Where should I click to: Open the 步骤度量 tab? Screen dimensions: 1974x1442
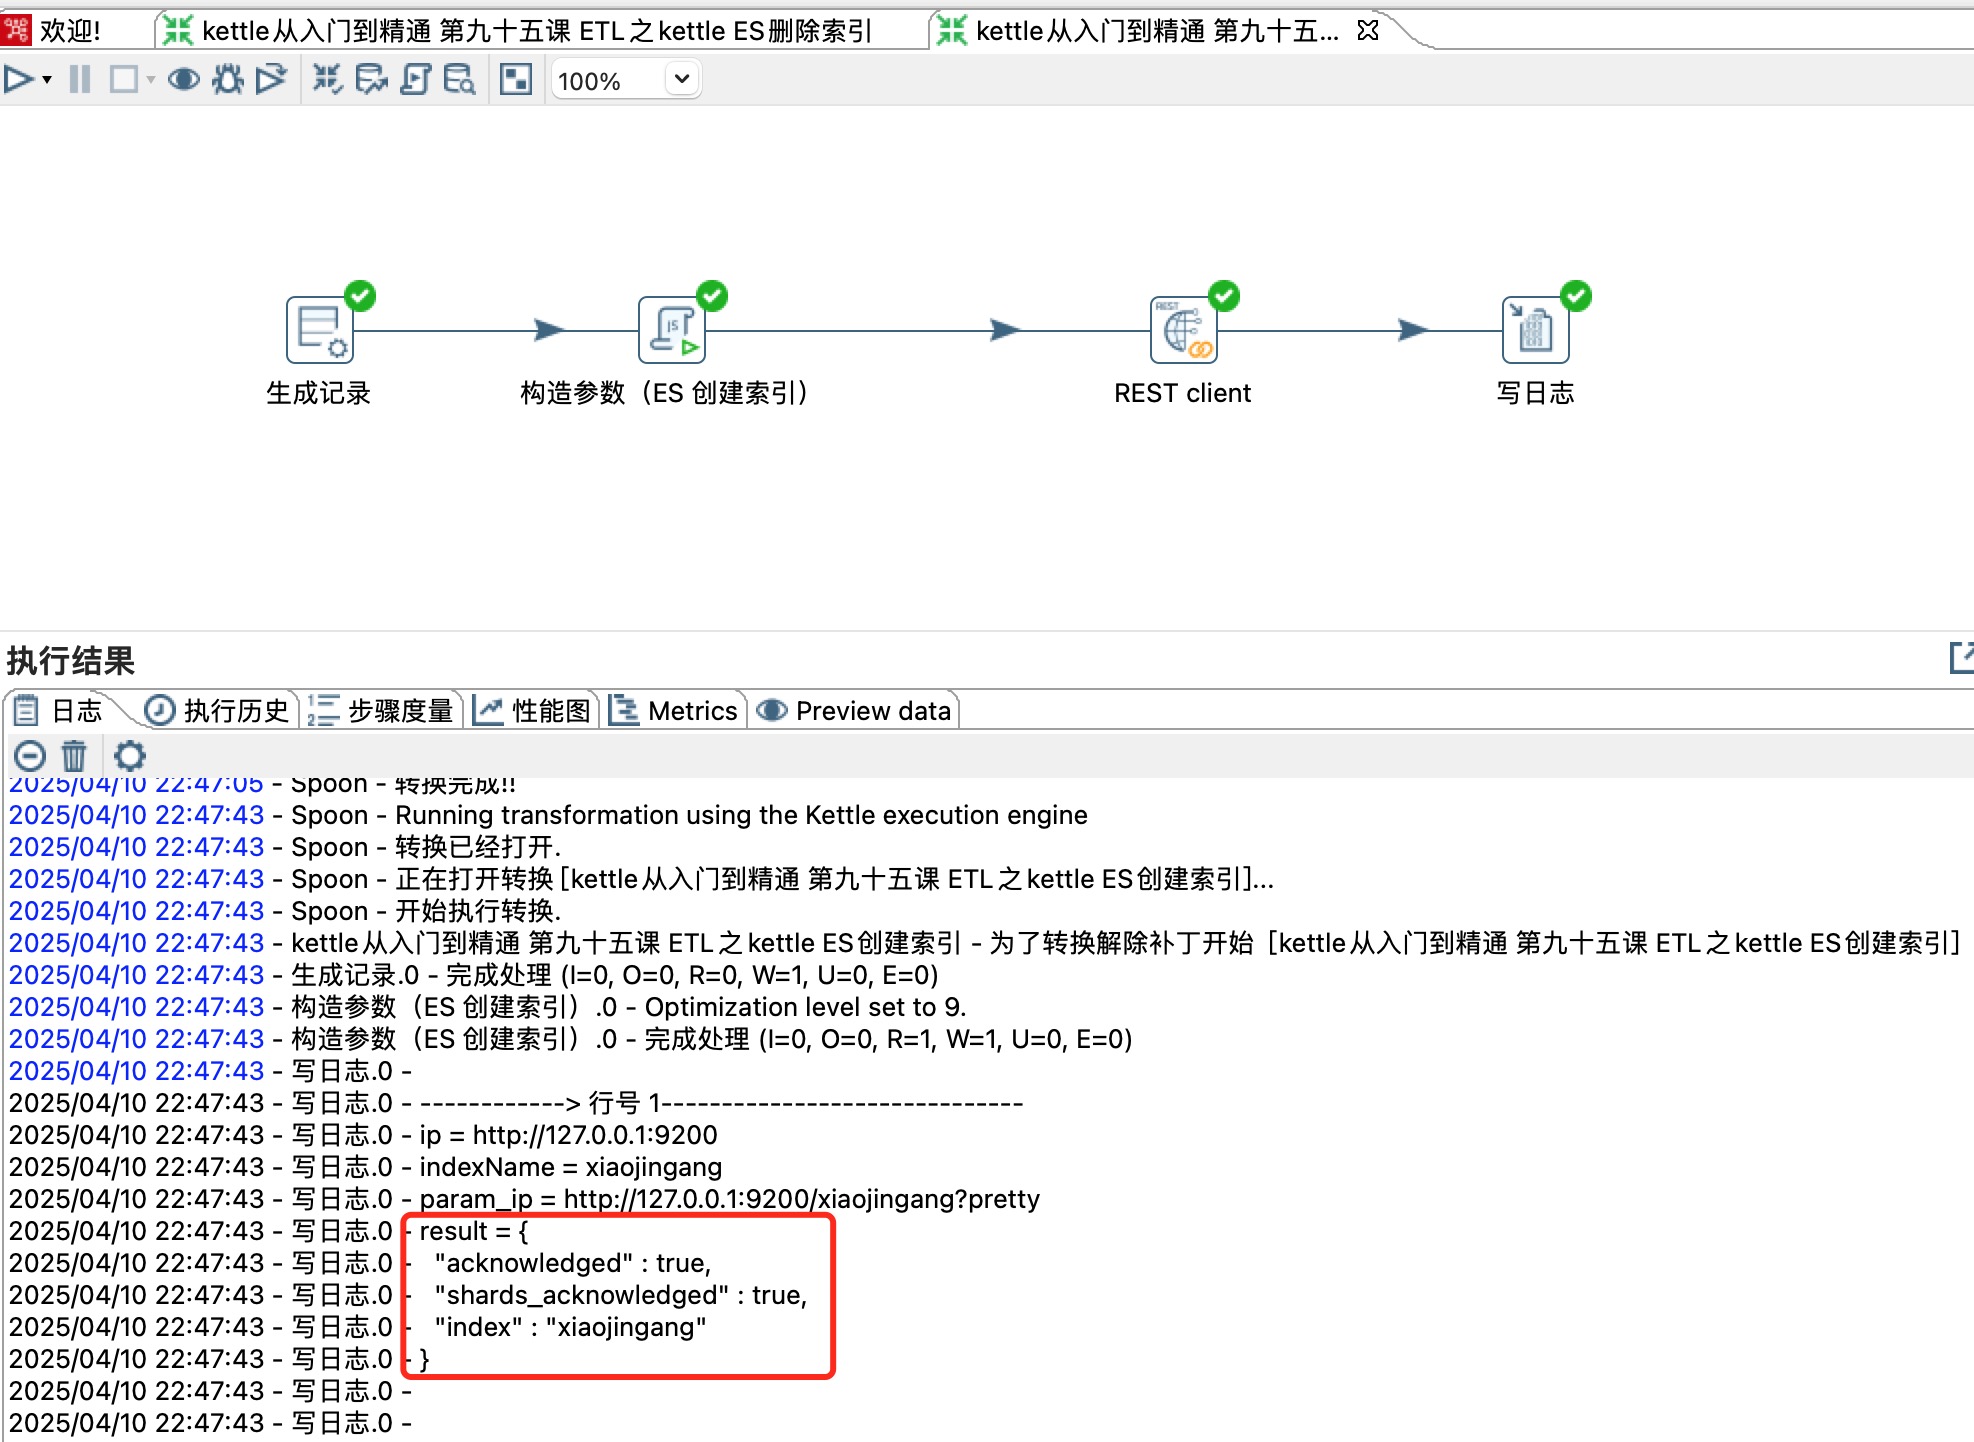[383, 711]
